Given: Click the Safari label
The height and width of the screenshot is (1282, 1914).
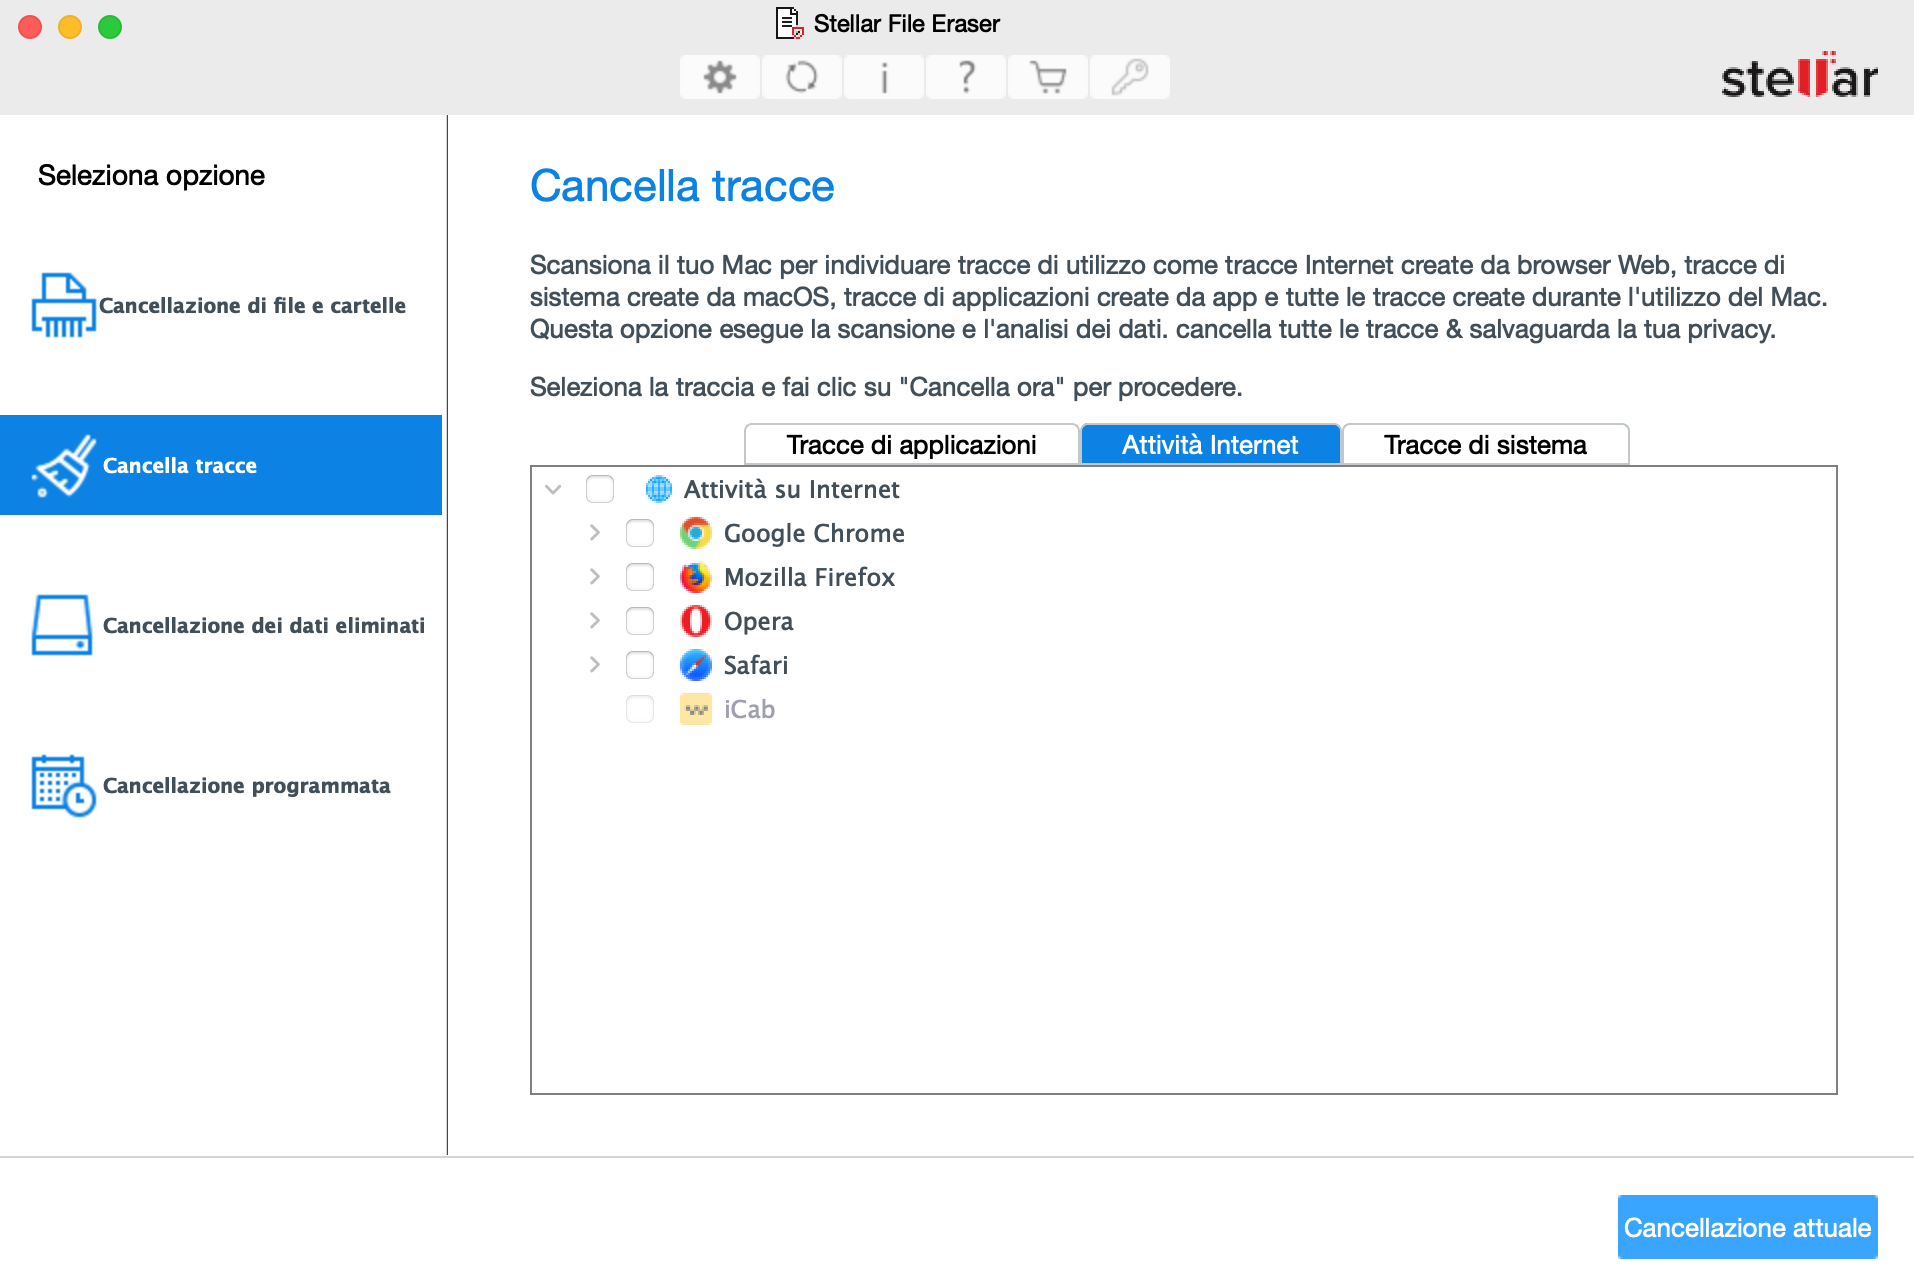Looking at the screenshot, I should (755, 665).
